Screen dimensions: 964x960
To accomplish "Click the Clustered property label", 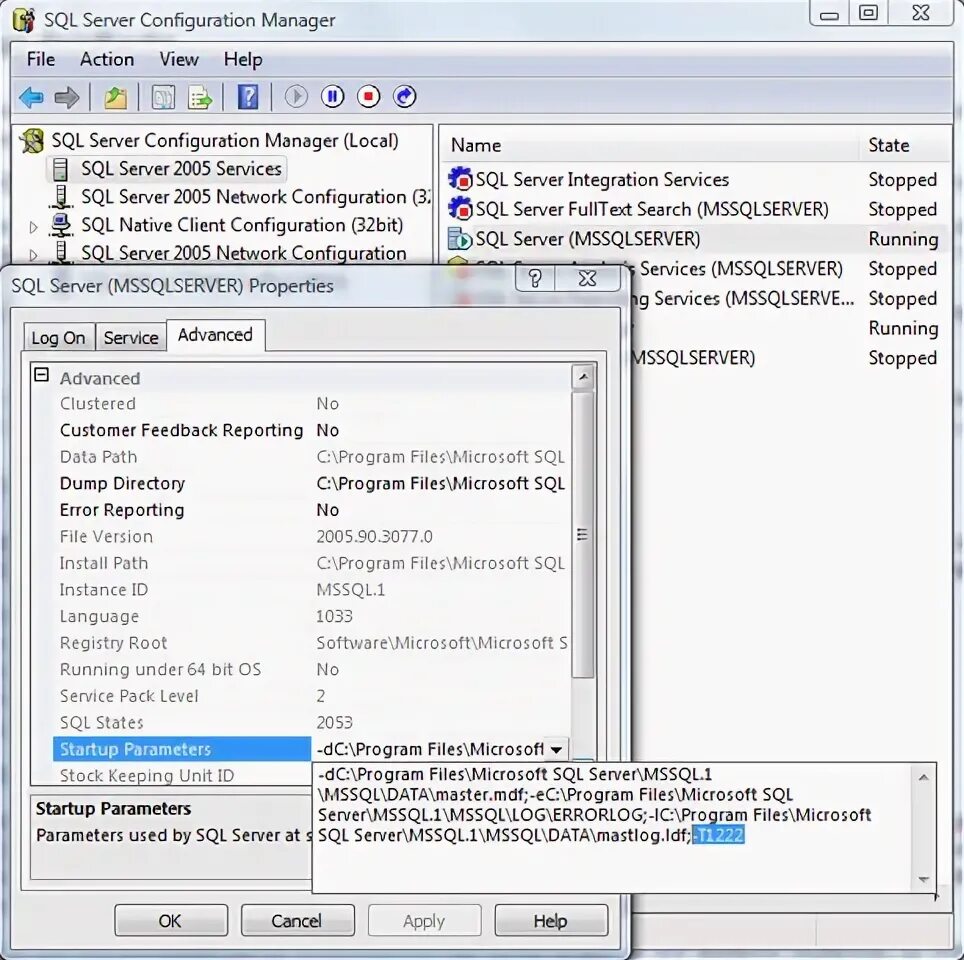I will tap(98, 404).
